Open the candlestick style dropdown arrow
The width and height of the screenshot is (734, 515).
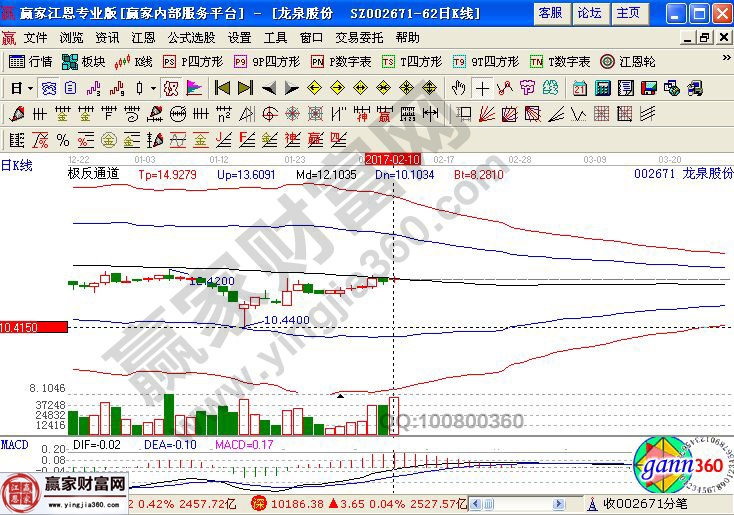coord(153,88)
